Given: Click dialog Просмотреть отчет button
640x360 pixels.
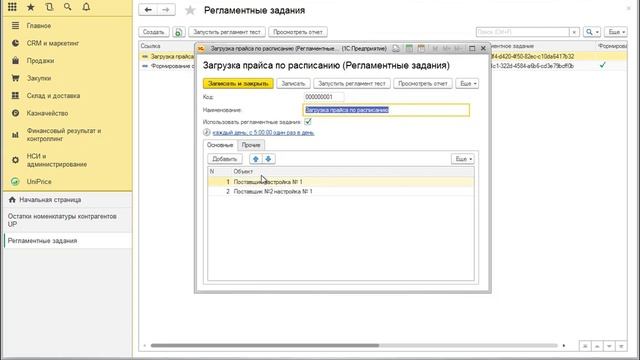Looking at the screenshot, I should click(423, 84).
